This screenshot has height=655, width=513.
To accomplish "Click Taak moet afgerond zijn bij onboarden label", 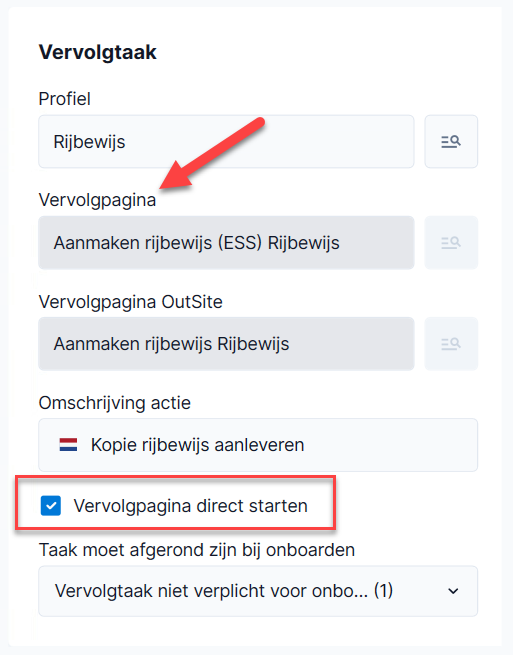I will point(197,550).
